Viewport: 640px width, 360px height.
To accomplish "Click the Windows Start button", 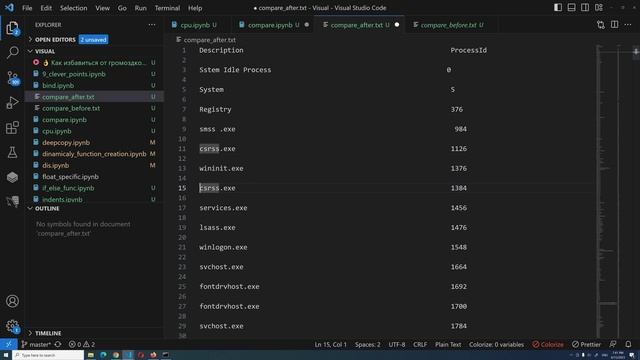I will [6, 355].
